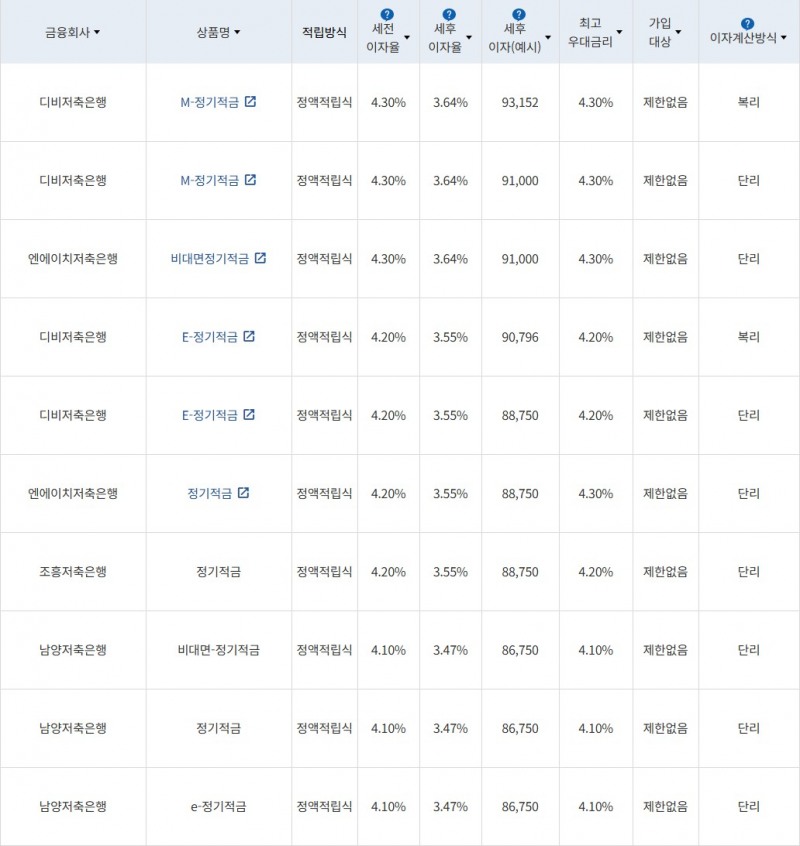The height and width of the screenshot is (846, 800).
Task: Open M-정기적금 link in the 복리 row
Action: (209, 103)
